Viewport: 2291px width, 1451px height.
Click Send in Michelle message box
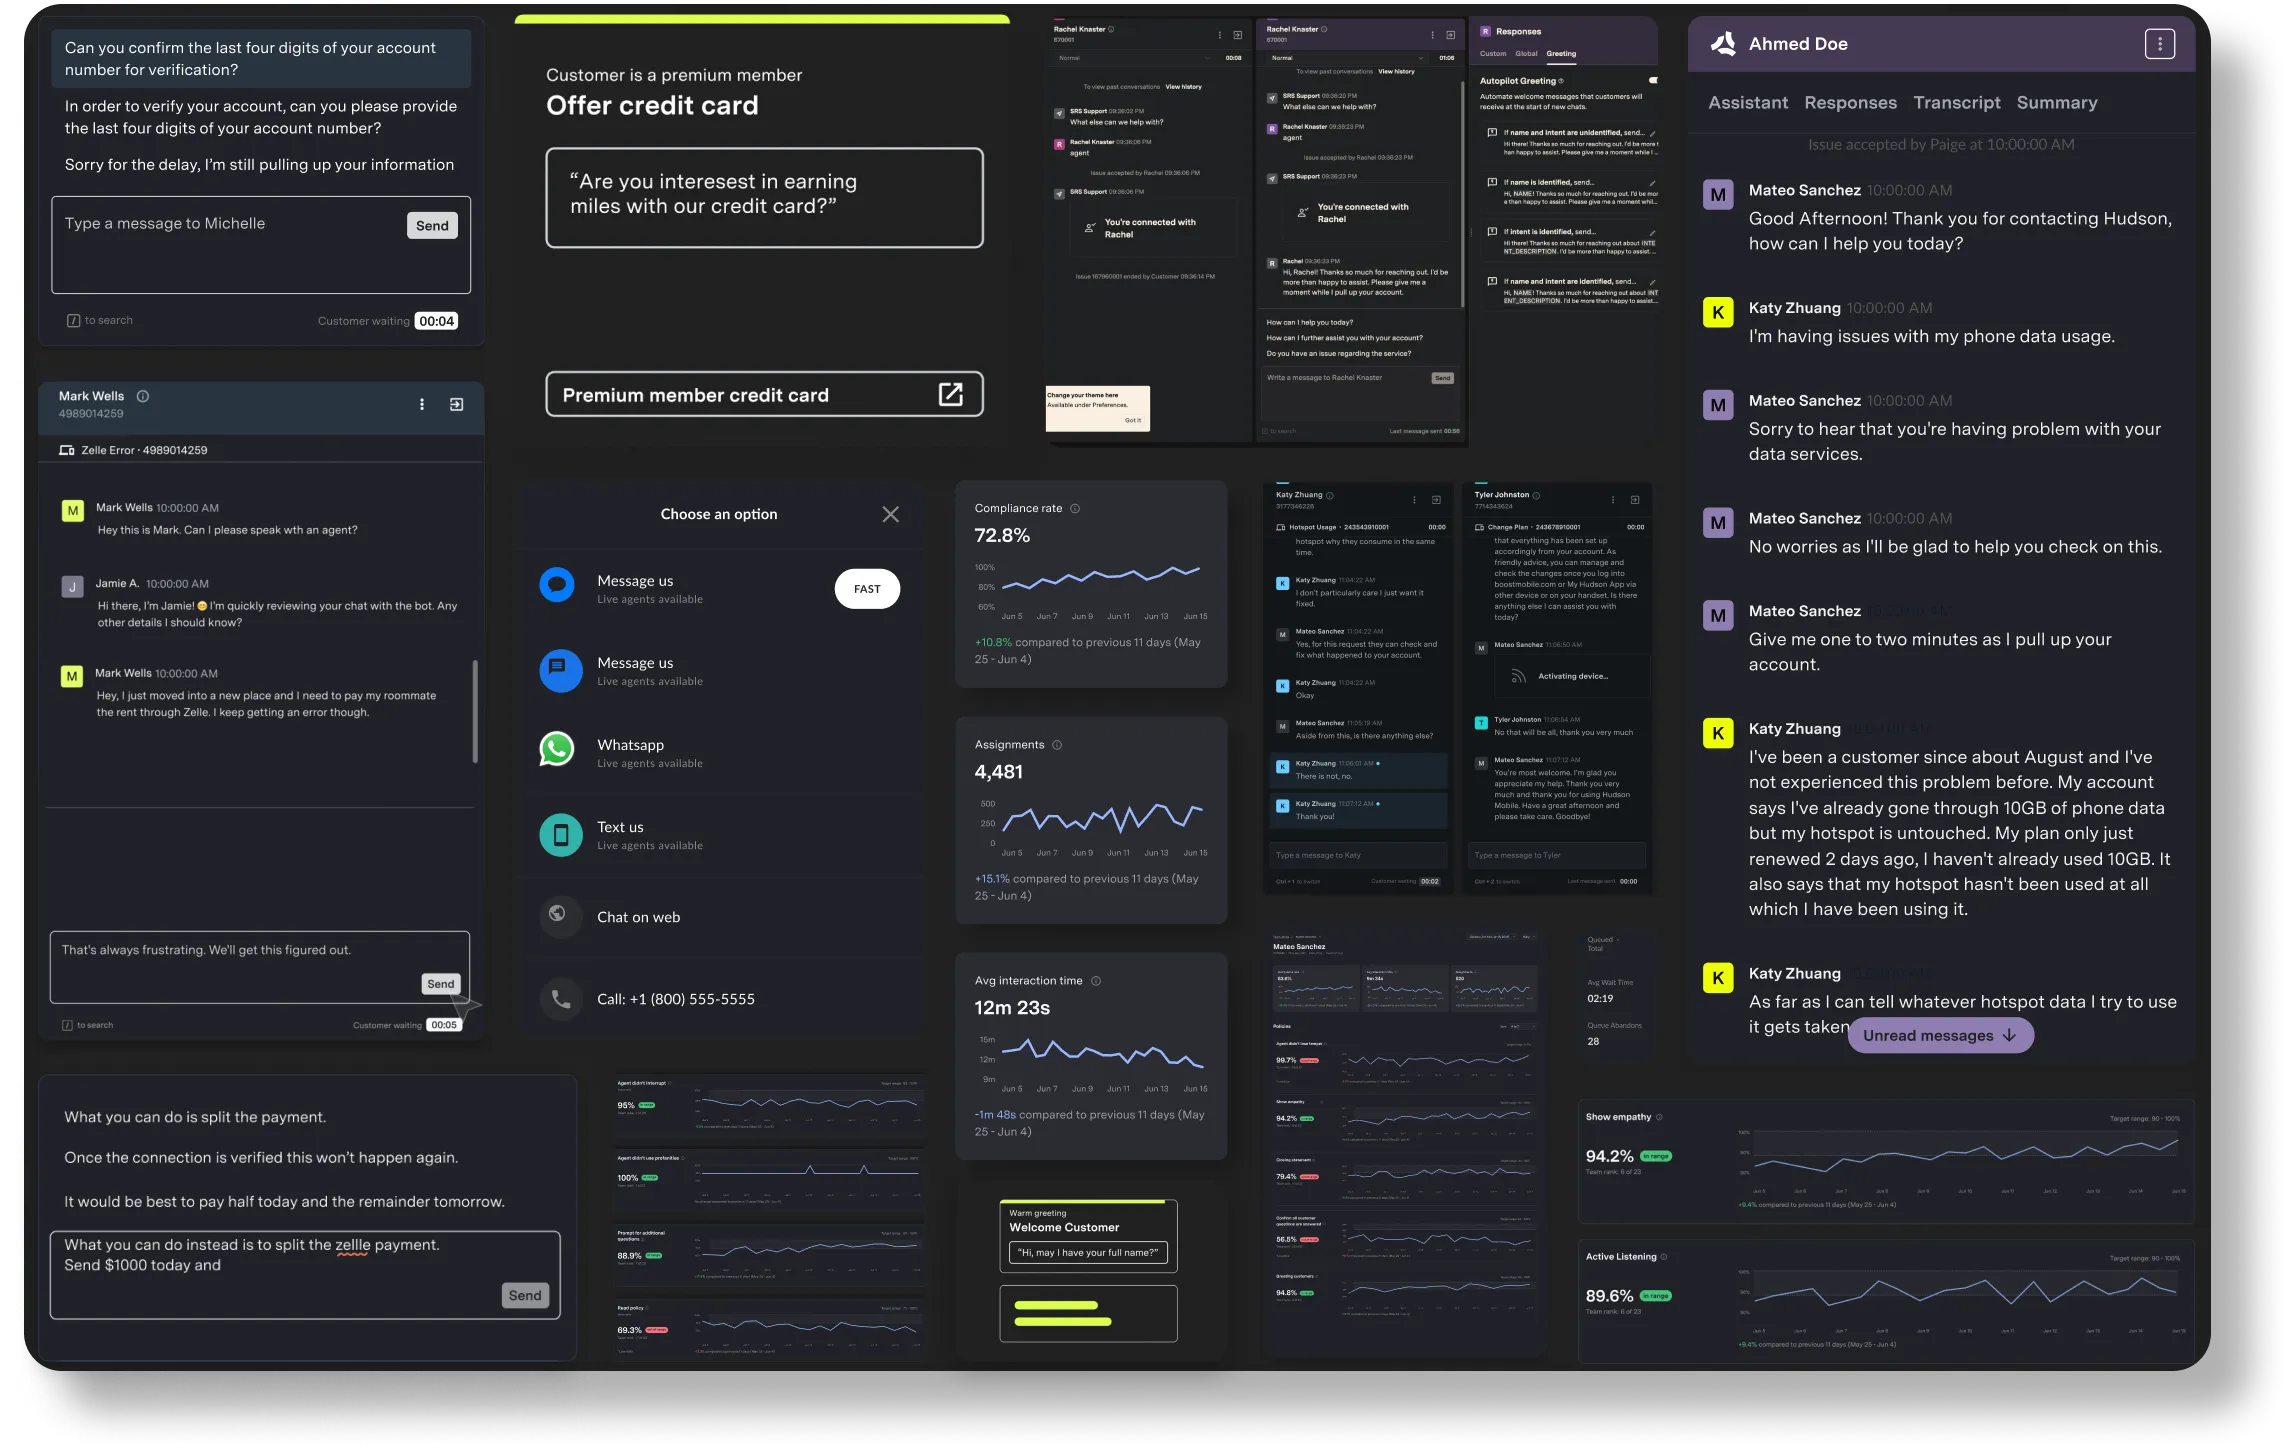(432, 226)
